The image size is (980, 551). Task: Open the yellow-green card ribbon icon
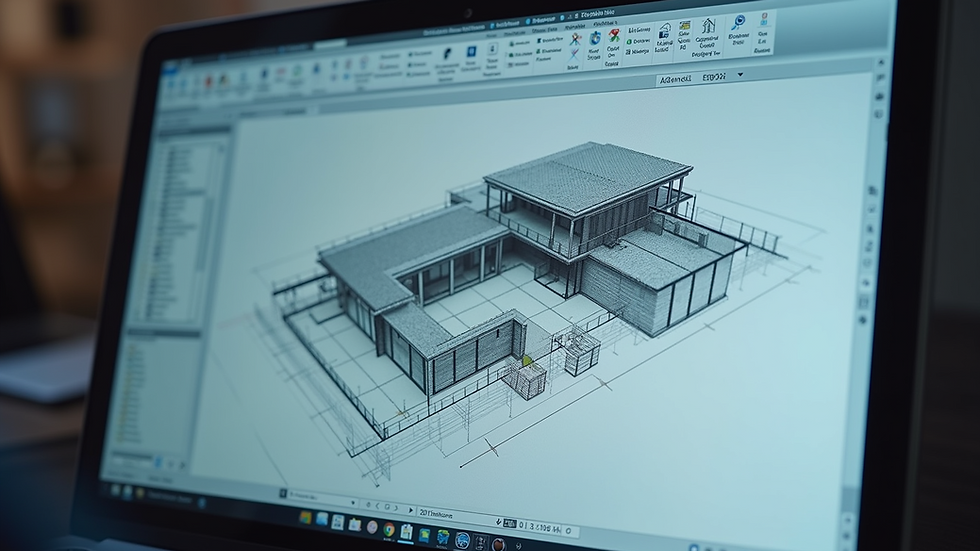point(685,26)
